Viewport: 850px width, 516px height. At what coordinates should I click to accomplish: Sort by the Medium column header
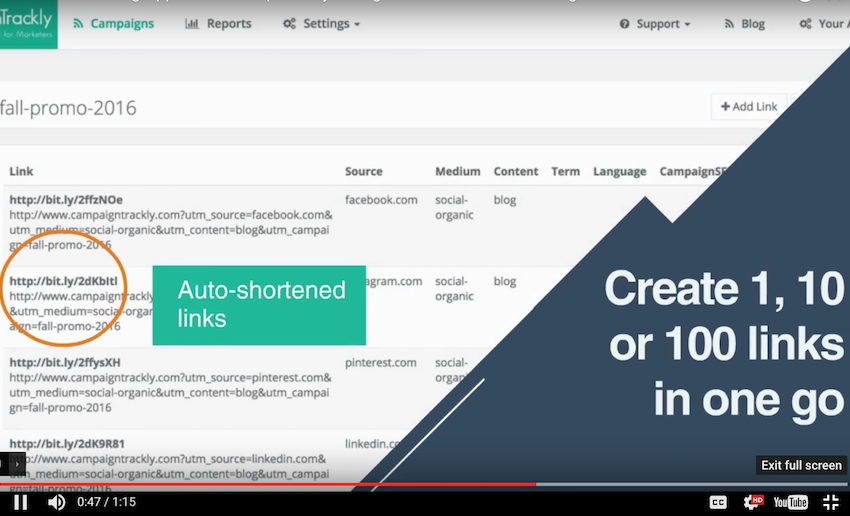tap(458, 172)
